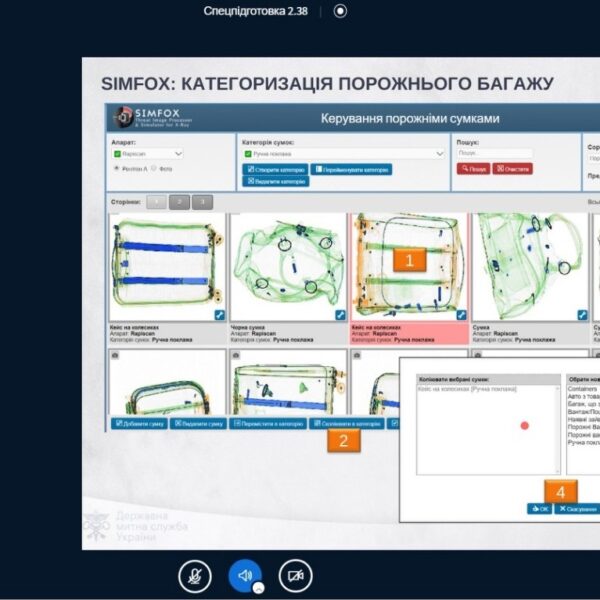The width and height of the screenshot is (600, 600).
Task: Select the Чорна сумка x-ray thumbnail
Action: tap(289, 267)
